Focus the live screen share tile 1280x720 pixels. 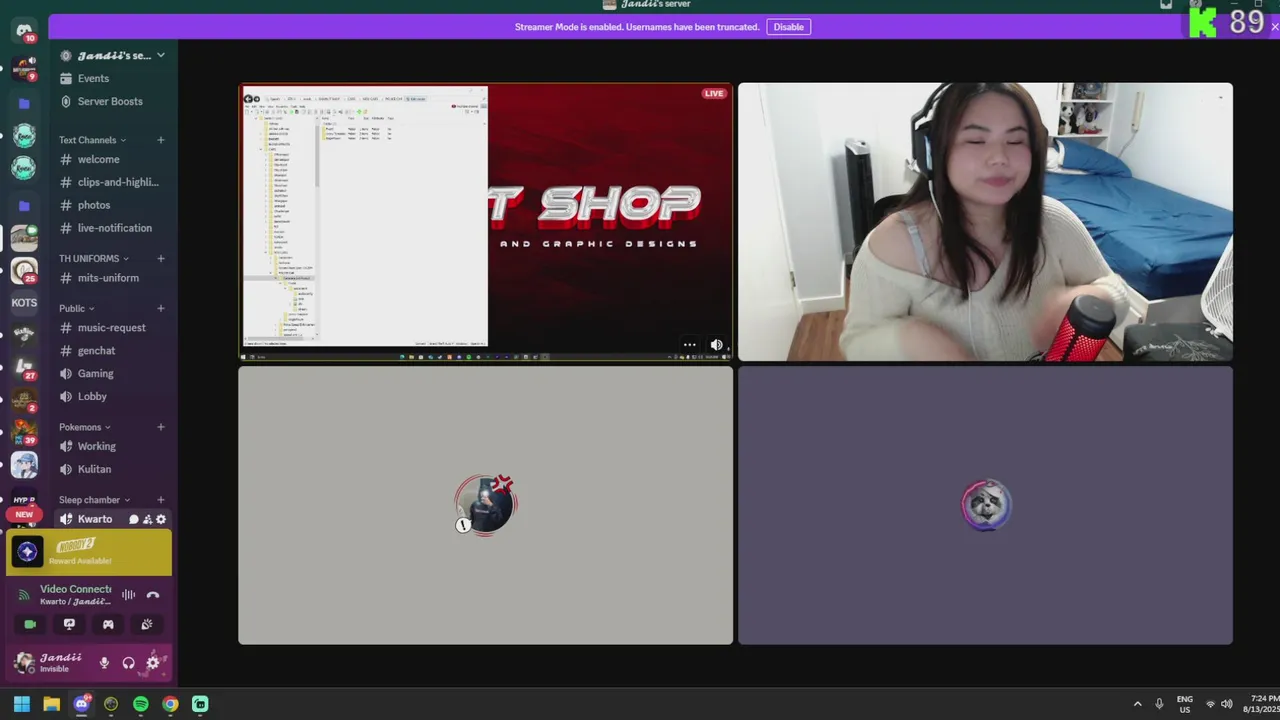click(x=485, y=222)
